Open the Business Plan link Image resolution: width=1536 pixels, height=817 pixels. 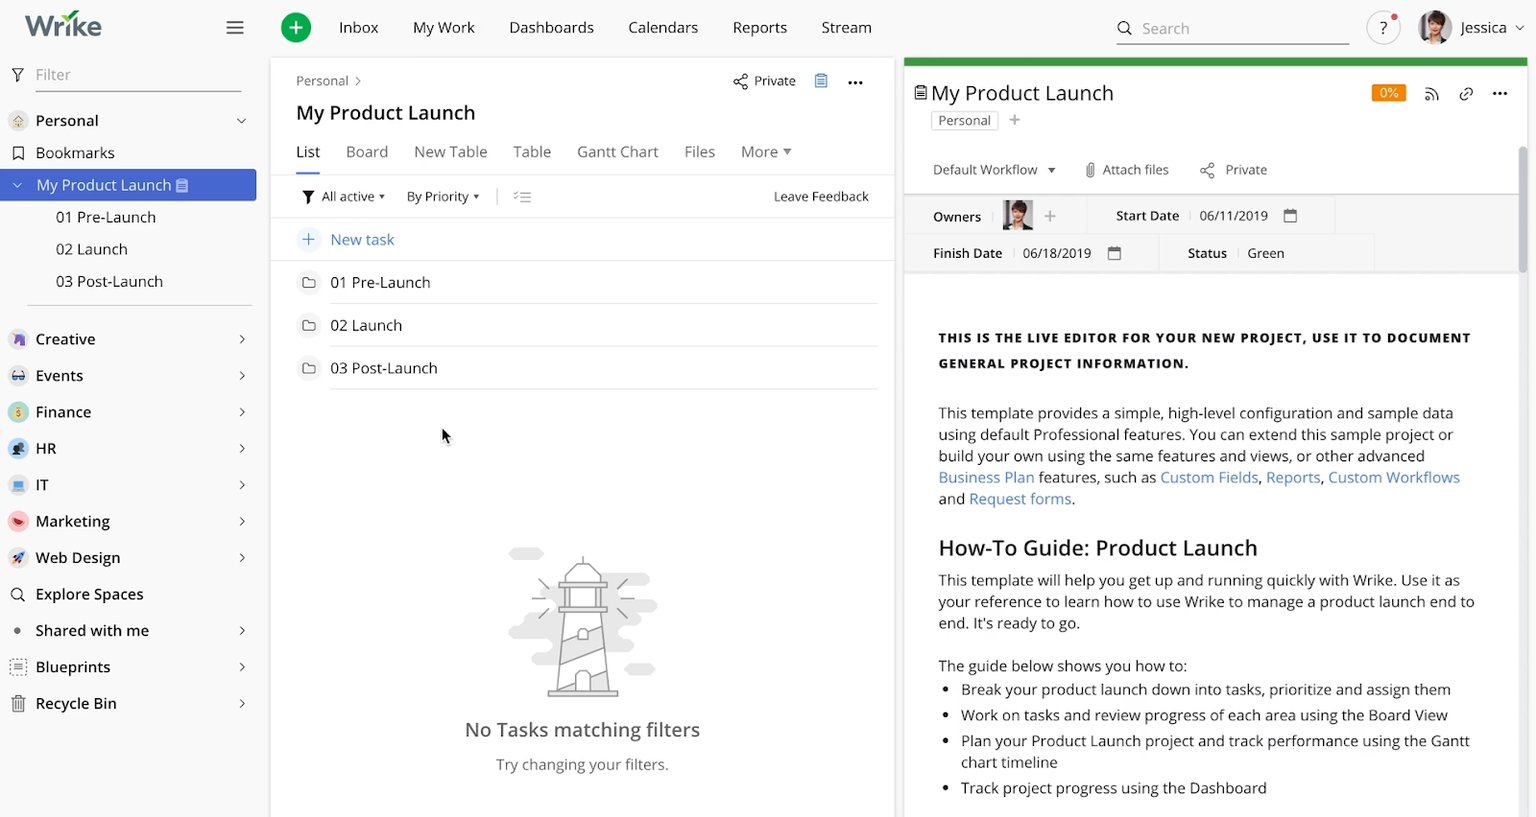click(986, 478)
